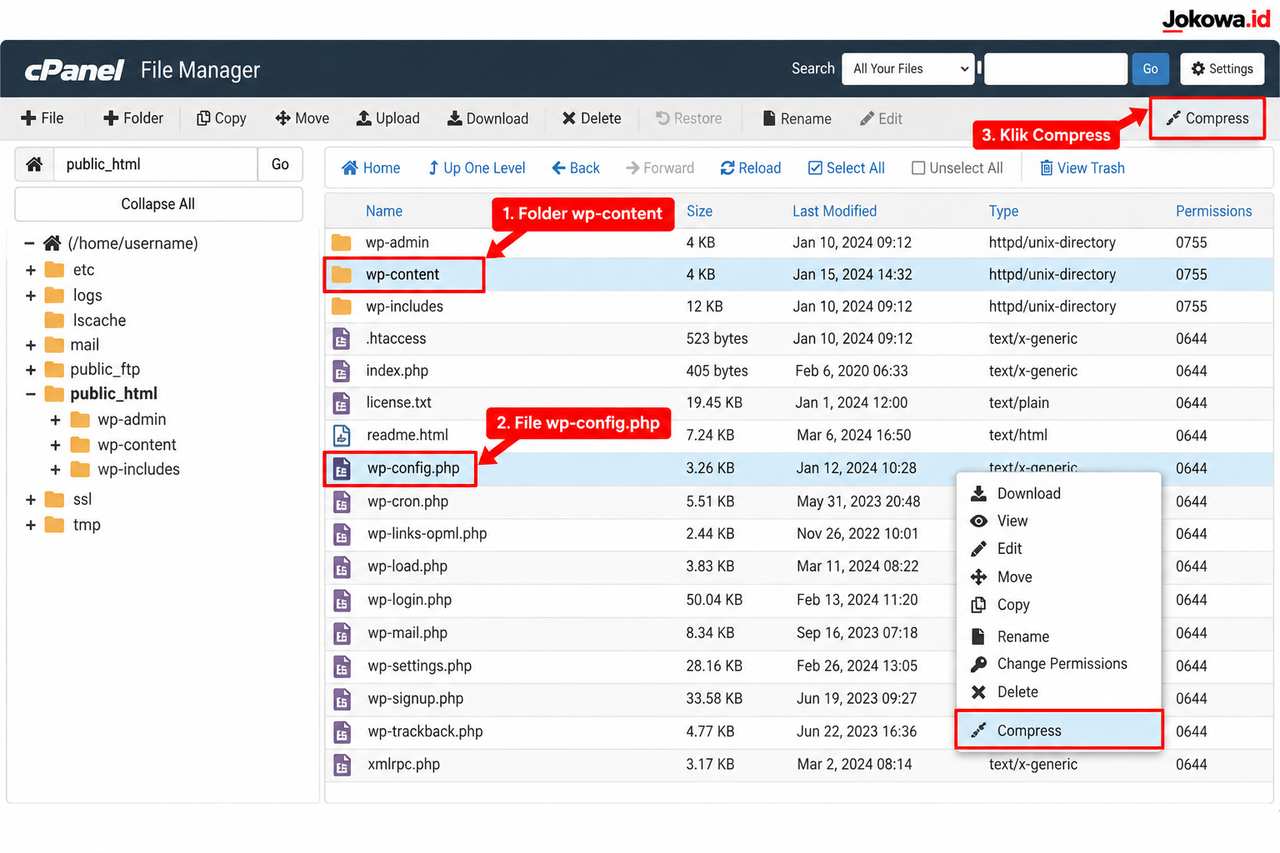Expand the etc folder in the tree
Image resolution: width=1280 pixels, height=853 pixels.
click(x=31, y=270)
